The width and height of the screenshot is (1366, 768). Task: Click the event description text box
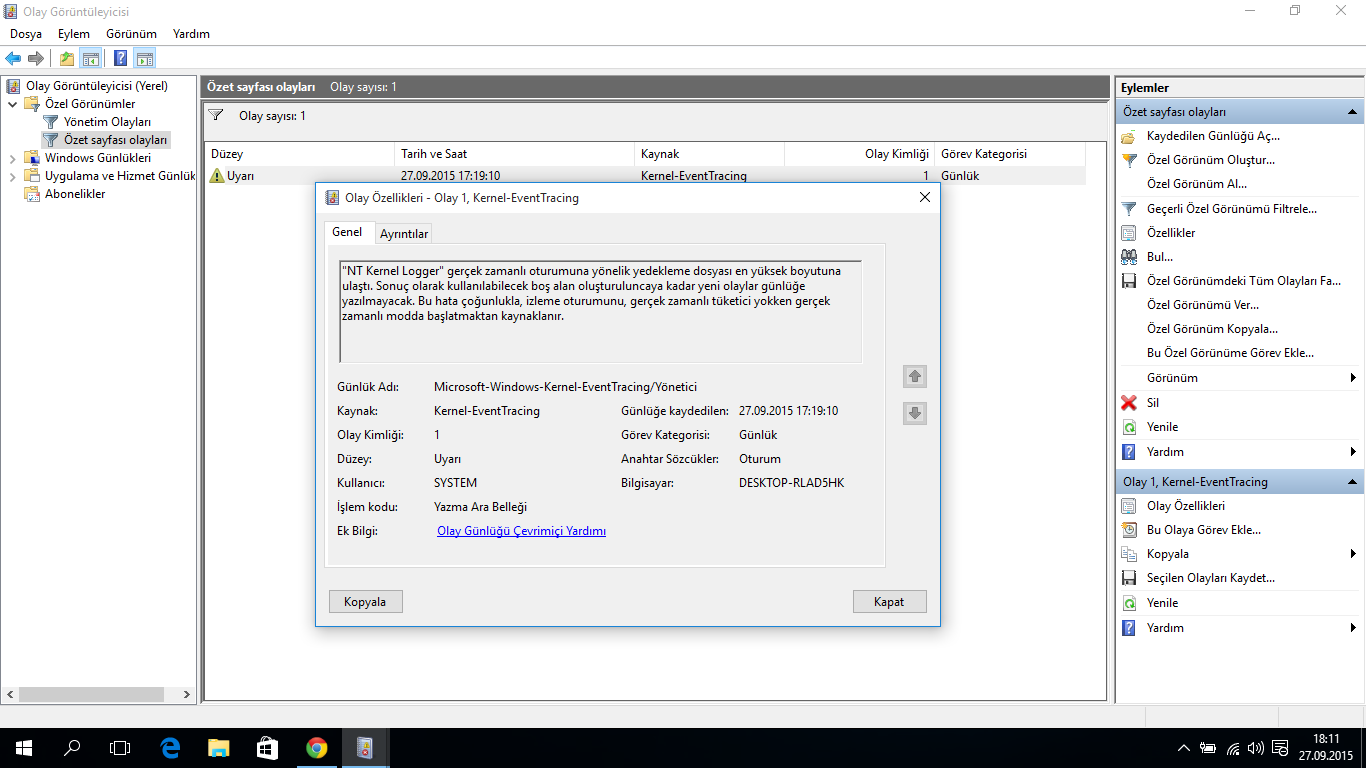tap(601, 311)
